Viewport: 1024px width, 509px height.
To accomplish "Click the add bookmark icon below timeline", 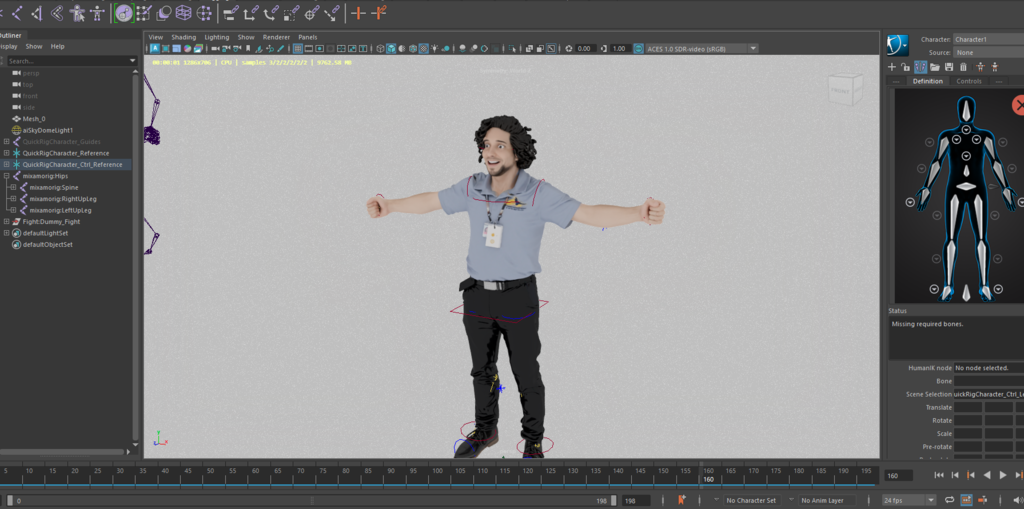I will point(682,500).
